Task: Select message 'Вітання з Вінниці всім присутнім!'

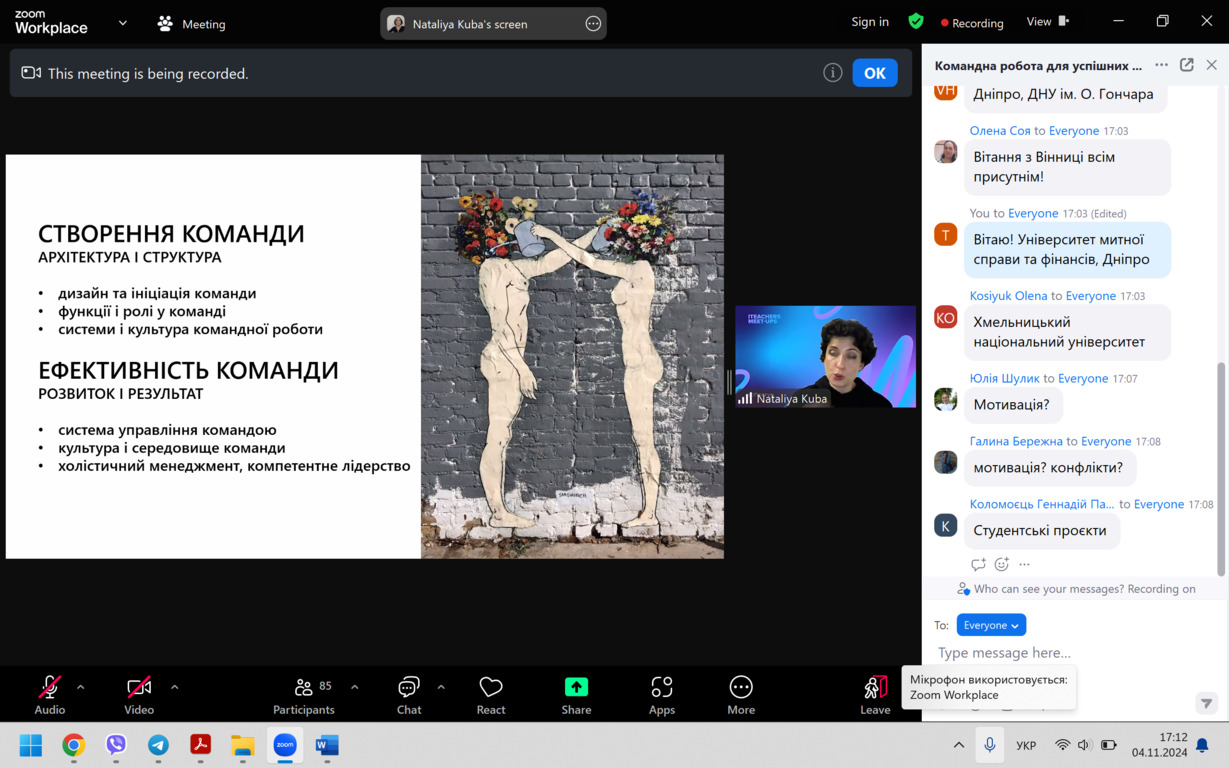Action: pos(1067,167)
